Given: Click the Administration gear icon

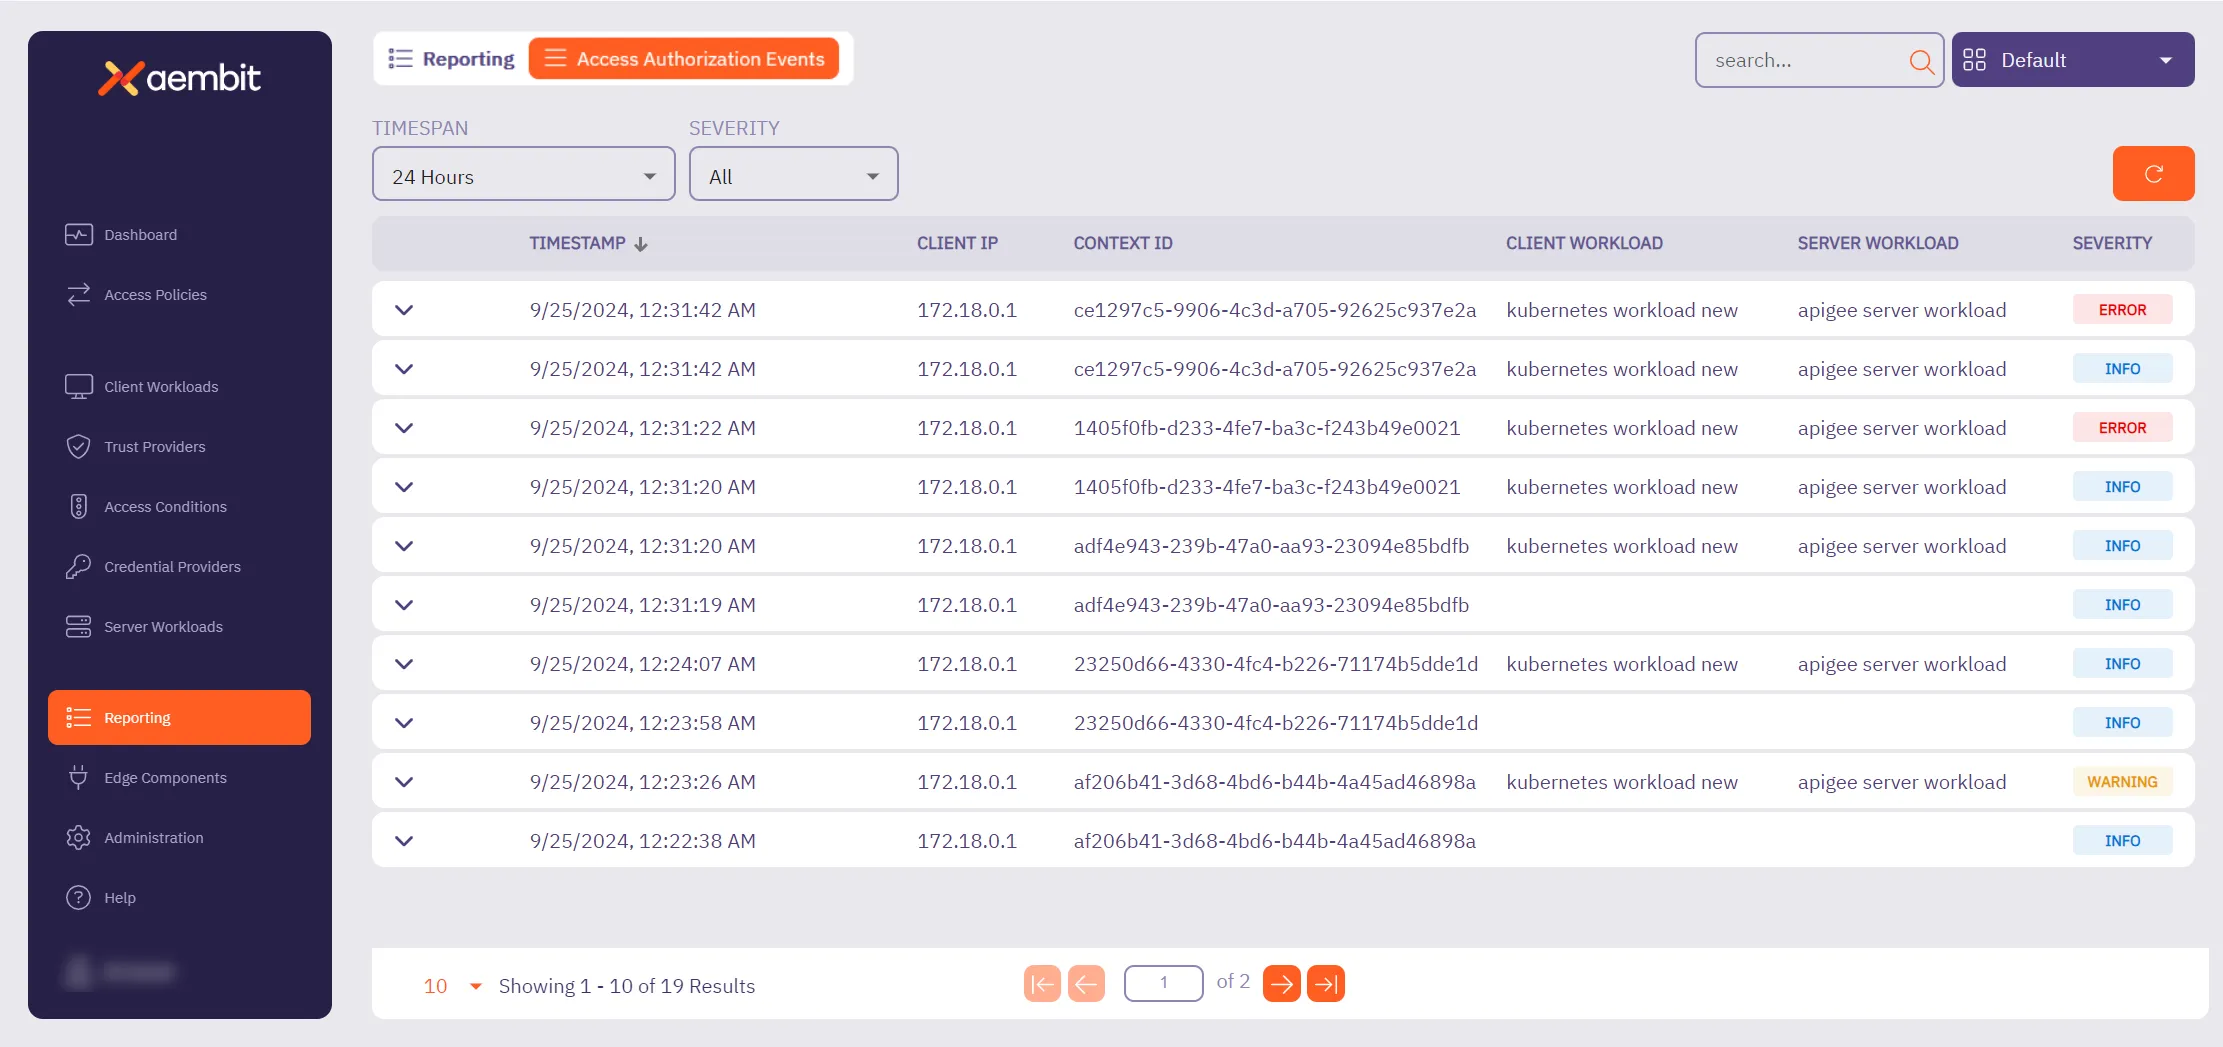Looking at the screenshot, I should (79, 838).
